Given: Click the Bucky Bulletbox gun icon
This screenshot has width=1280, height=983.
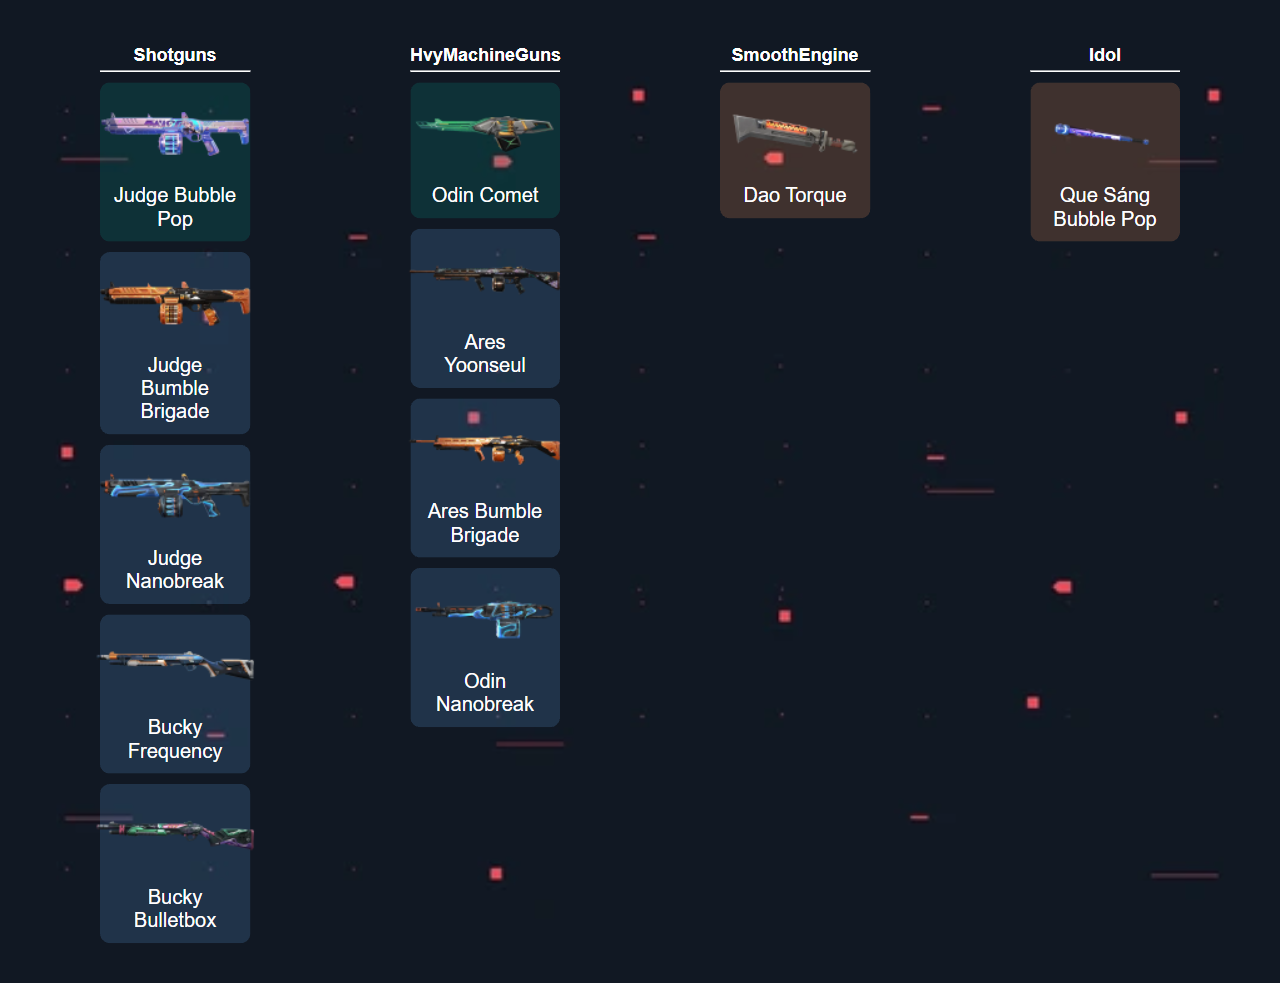Looking at the screenshot, I should pyautogui.click(x=175, y=834).
